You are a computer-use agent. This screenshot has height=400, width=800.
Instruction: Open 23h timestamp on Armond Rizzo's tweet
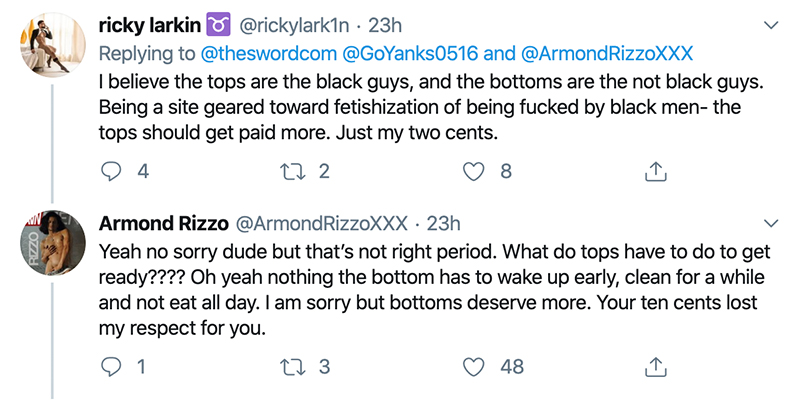pos(442,221)
